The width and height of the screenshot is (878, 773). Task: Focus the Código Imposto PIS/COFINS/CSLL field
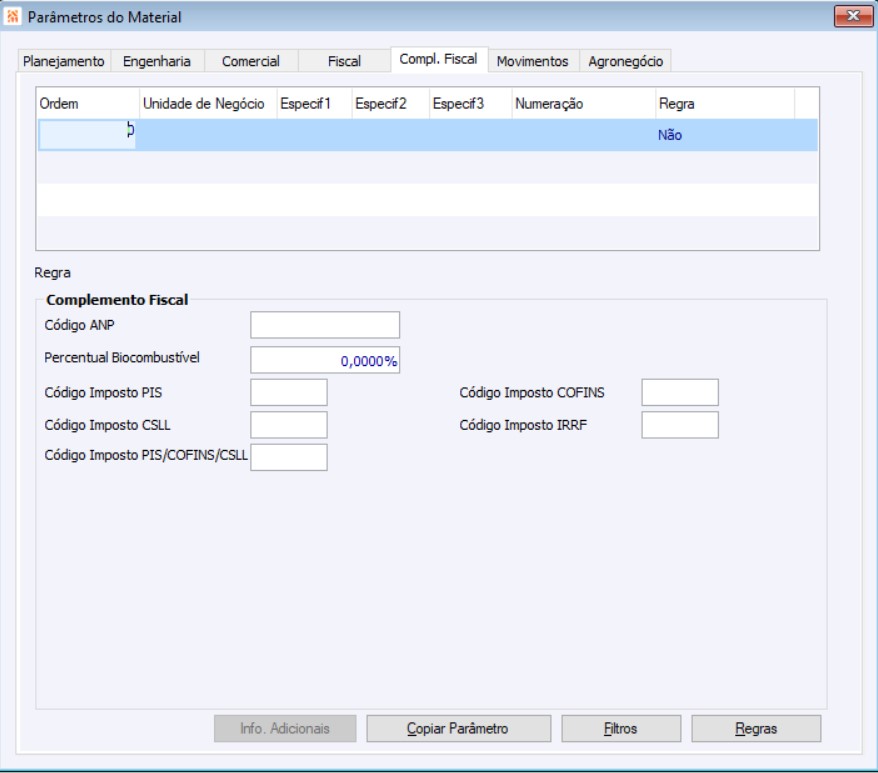pos(288,457)
